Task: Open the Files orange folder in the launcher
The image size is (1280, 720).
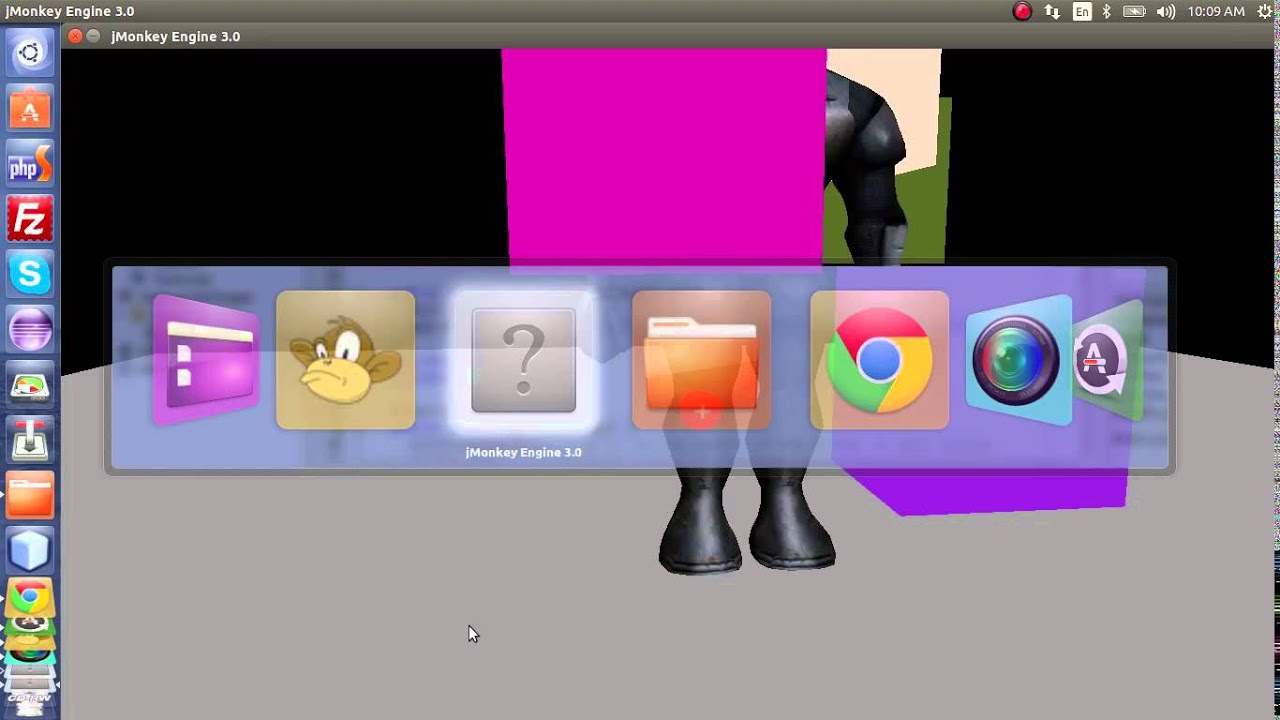Action: [x=30, y=495]
